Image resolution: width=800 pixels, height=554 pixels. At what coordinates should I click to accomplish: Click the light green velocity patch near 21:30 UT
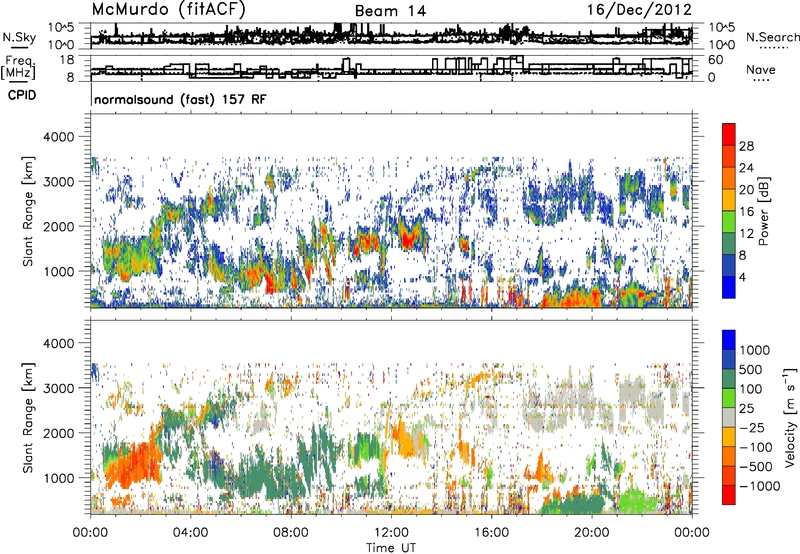(634, 500)
